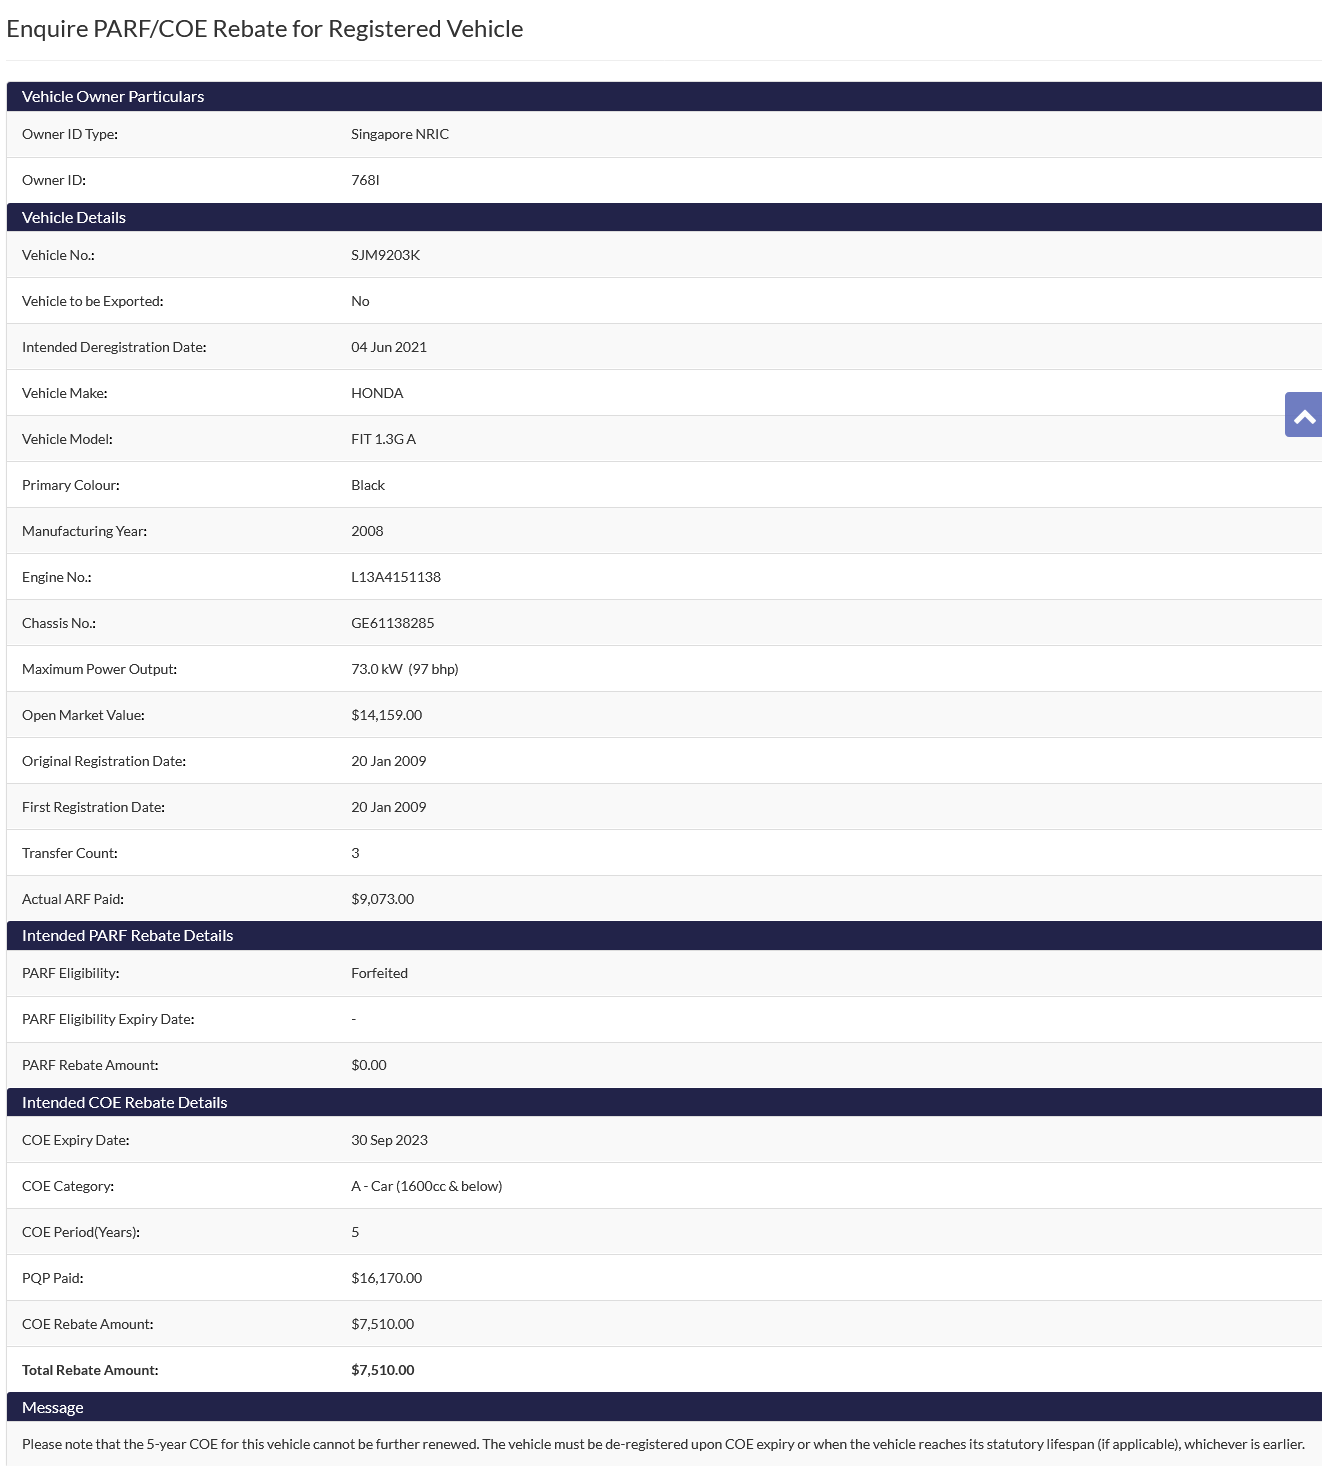The width and height of the screenshot is (1322, 1466).
Task: Click the Intended PARF Rebate Details header
Action: point(127,936)
